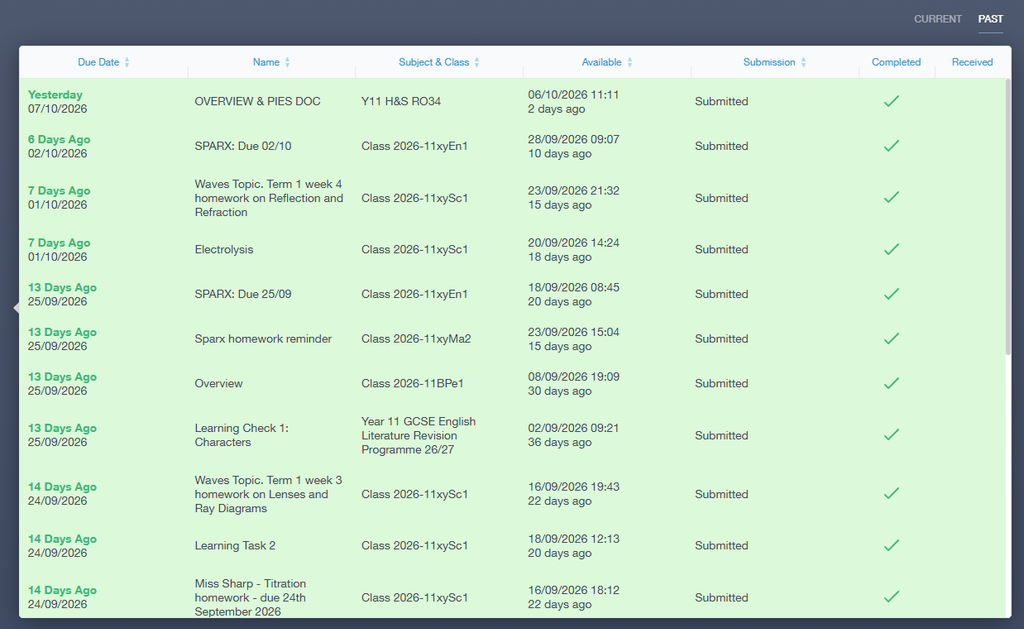Click available date 08/09/2026 19:09
This screenshot has width=1024, height=629.
pos(573,377)
